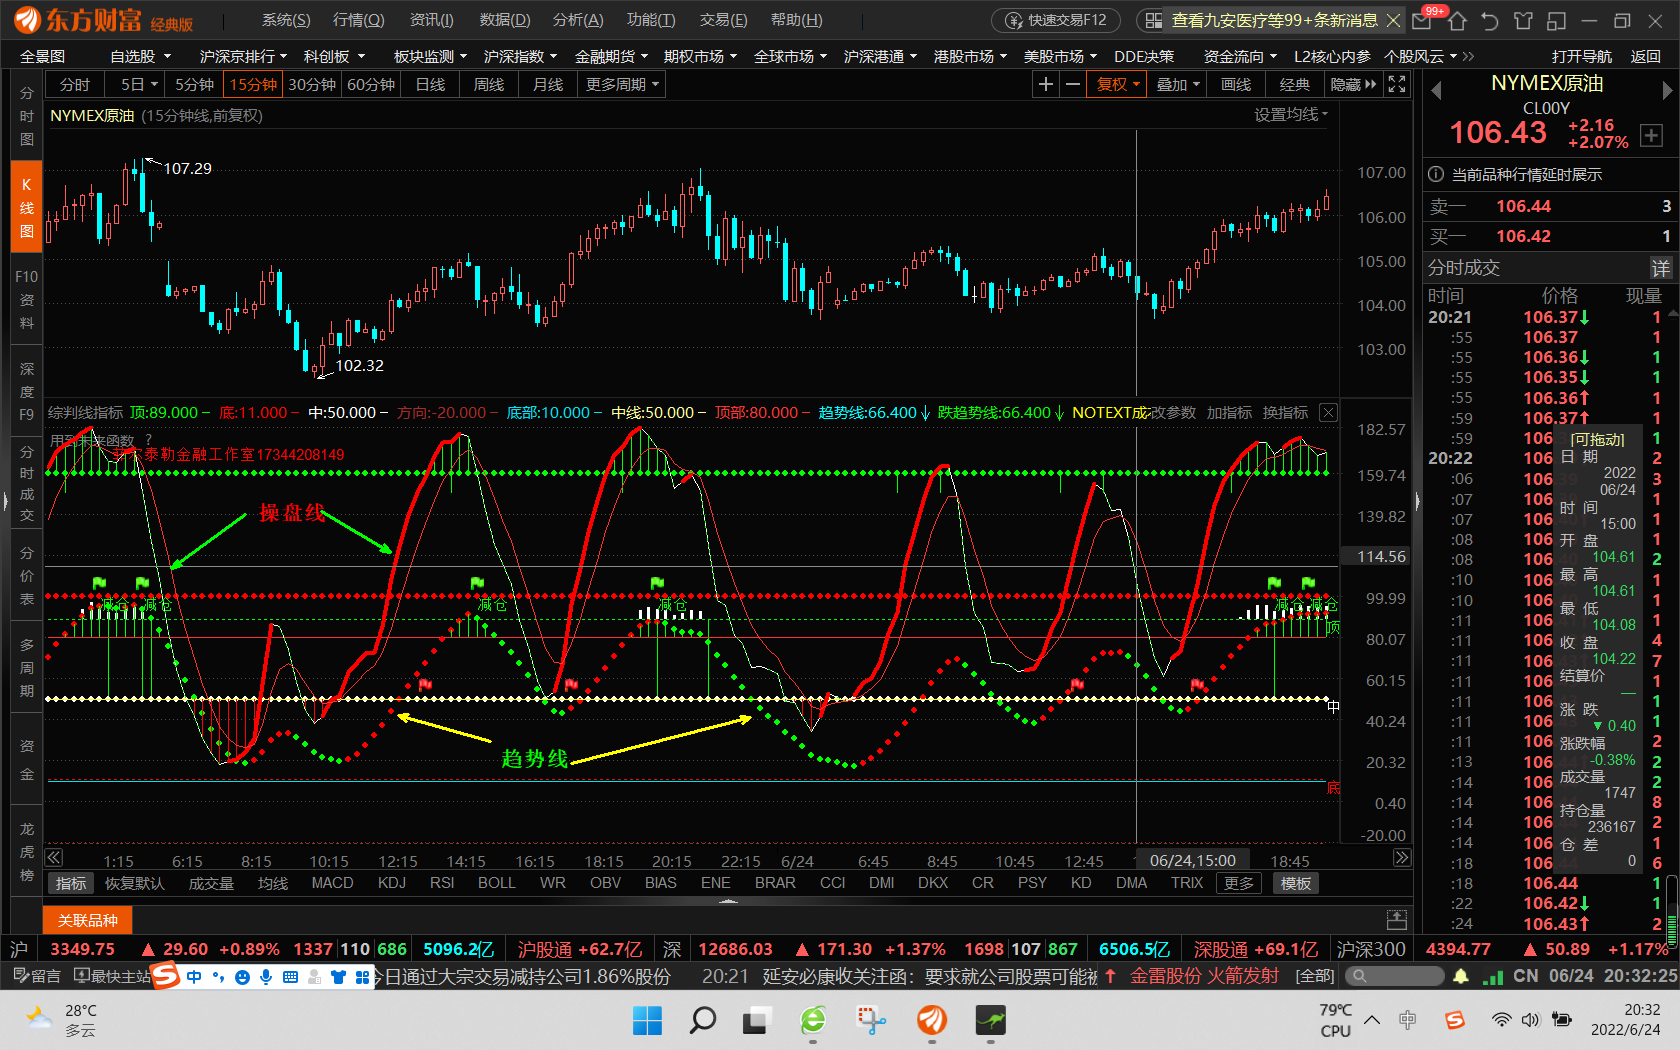
Task: Switch to 经典 chart mode
Action: point(1294,85)
